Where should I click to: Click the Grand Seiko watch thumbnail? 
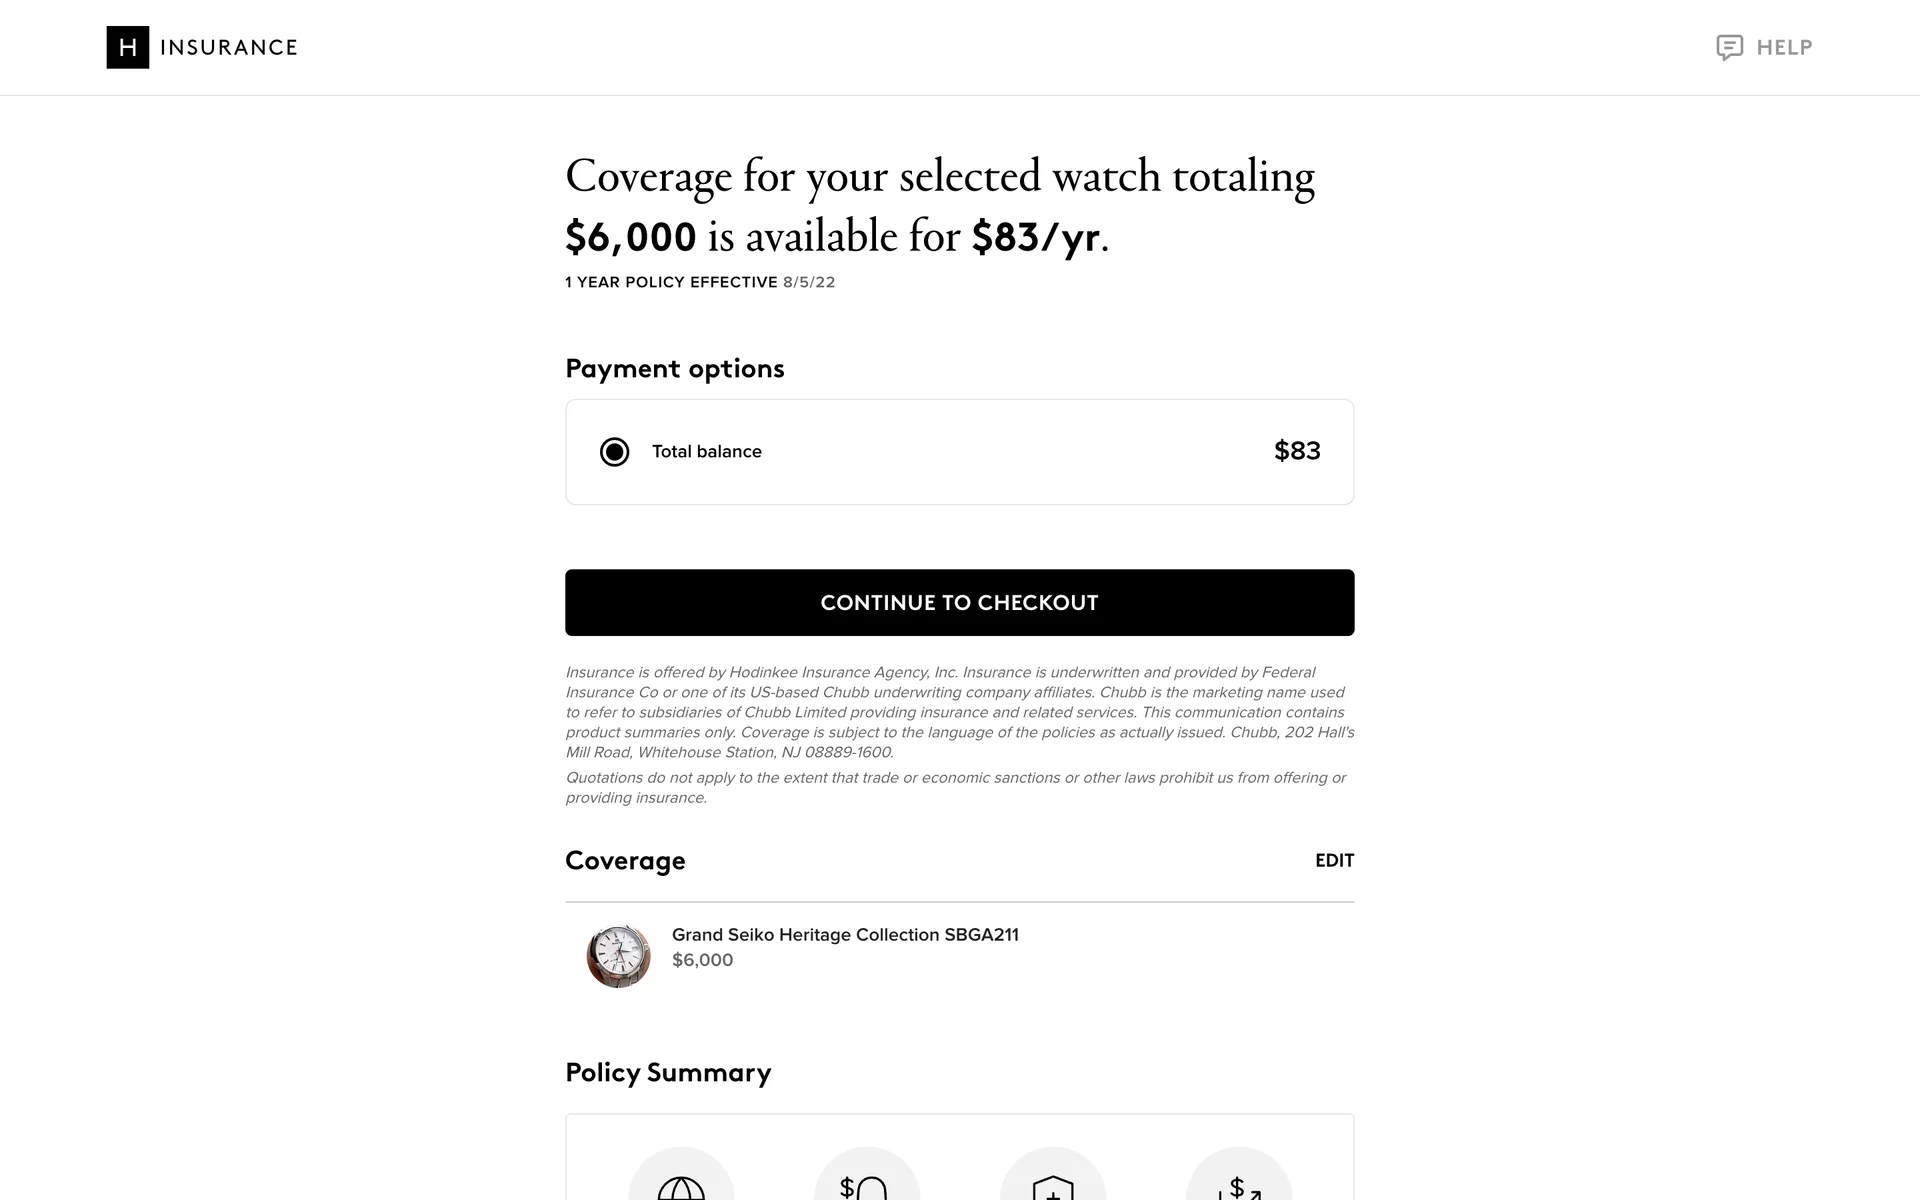tap(618, 956)
